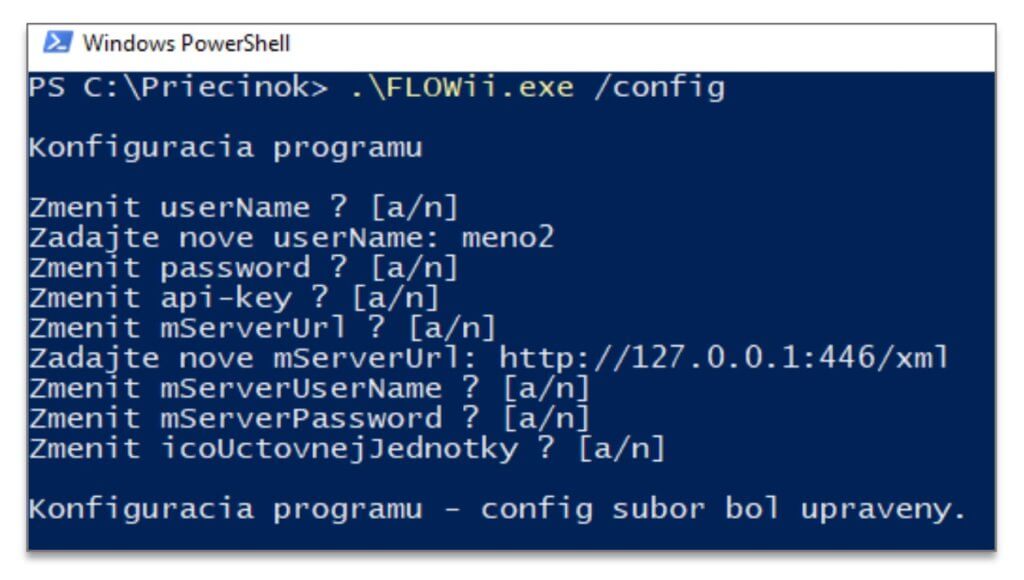Click the Windows PowerShell window title

coord(186,44)
